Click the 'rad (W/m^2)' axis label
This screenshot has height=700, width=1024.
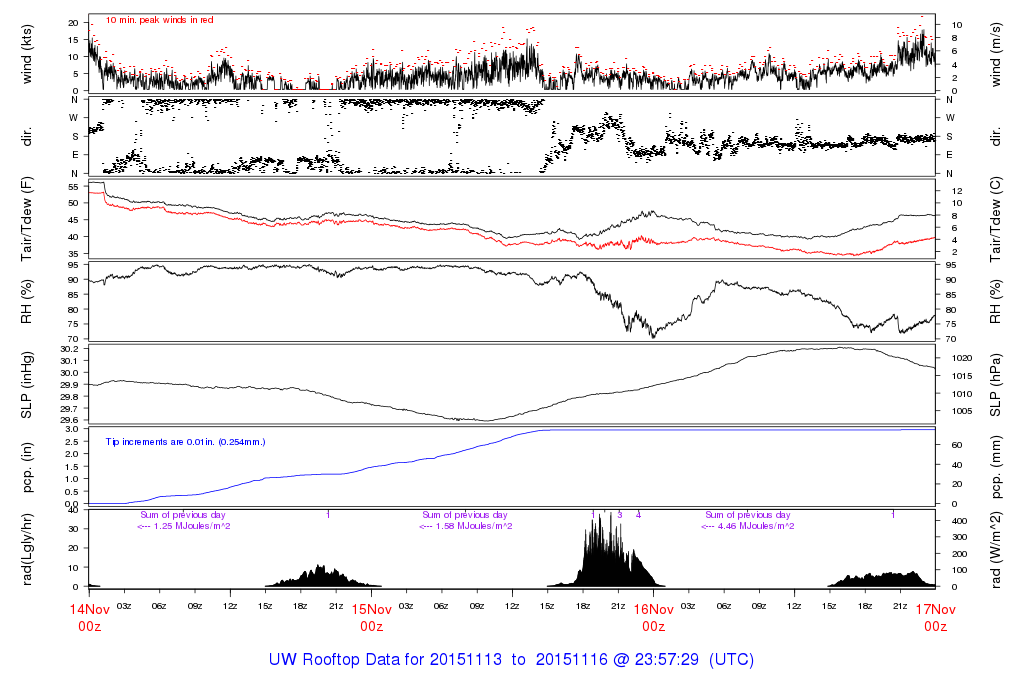click(x=995, y=550)
